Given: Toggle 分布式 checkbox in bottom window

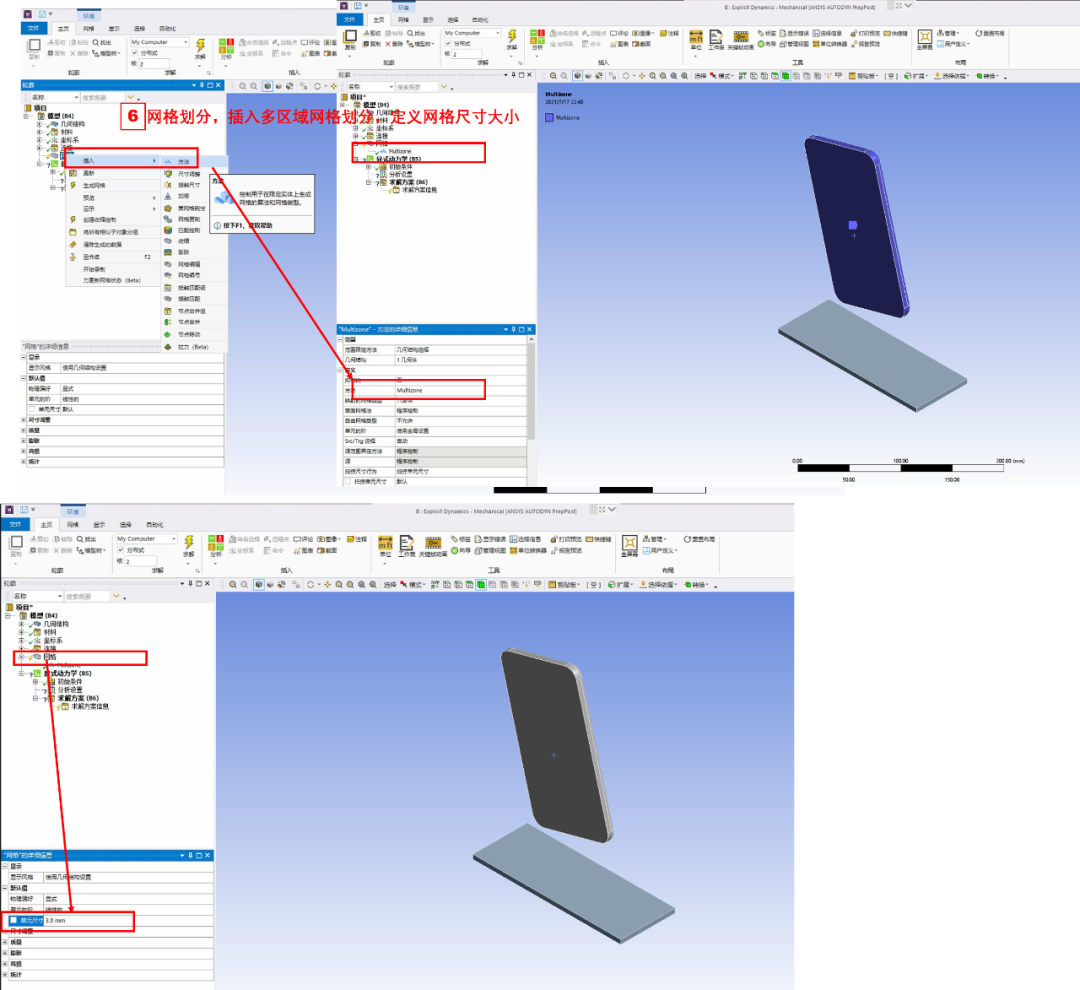Looking at the screenshot, I should 121,550.
